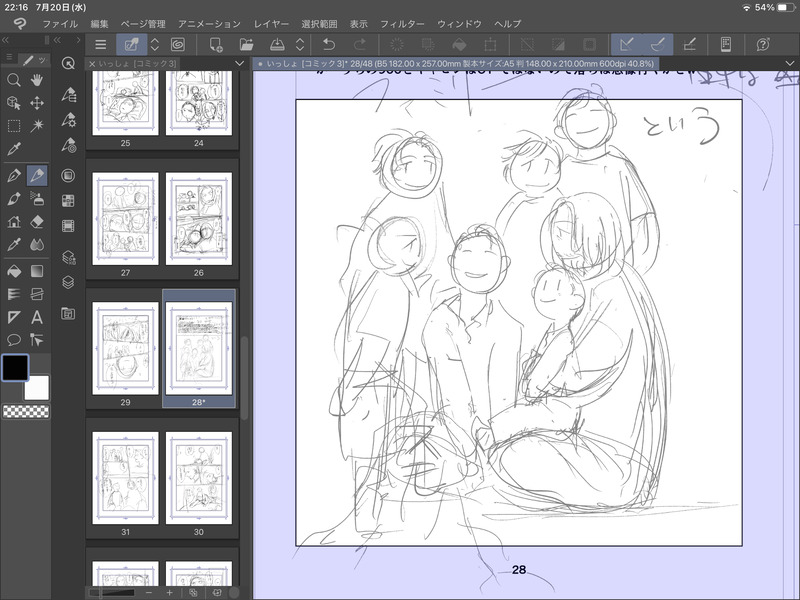Open the ウィンドウ menu
The height and width of the screenshot is (600, 800).
(x=459, y=23)
